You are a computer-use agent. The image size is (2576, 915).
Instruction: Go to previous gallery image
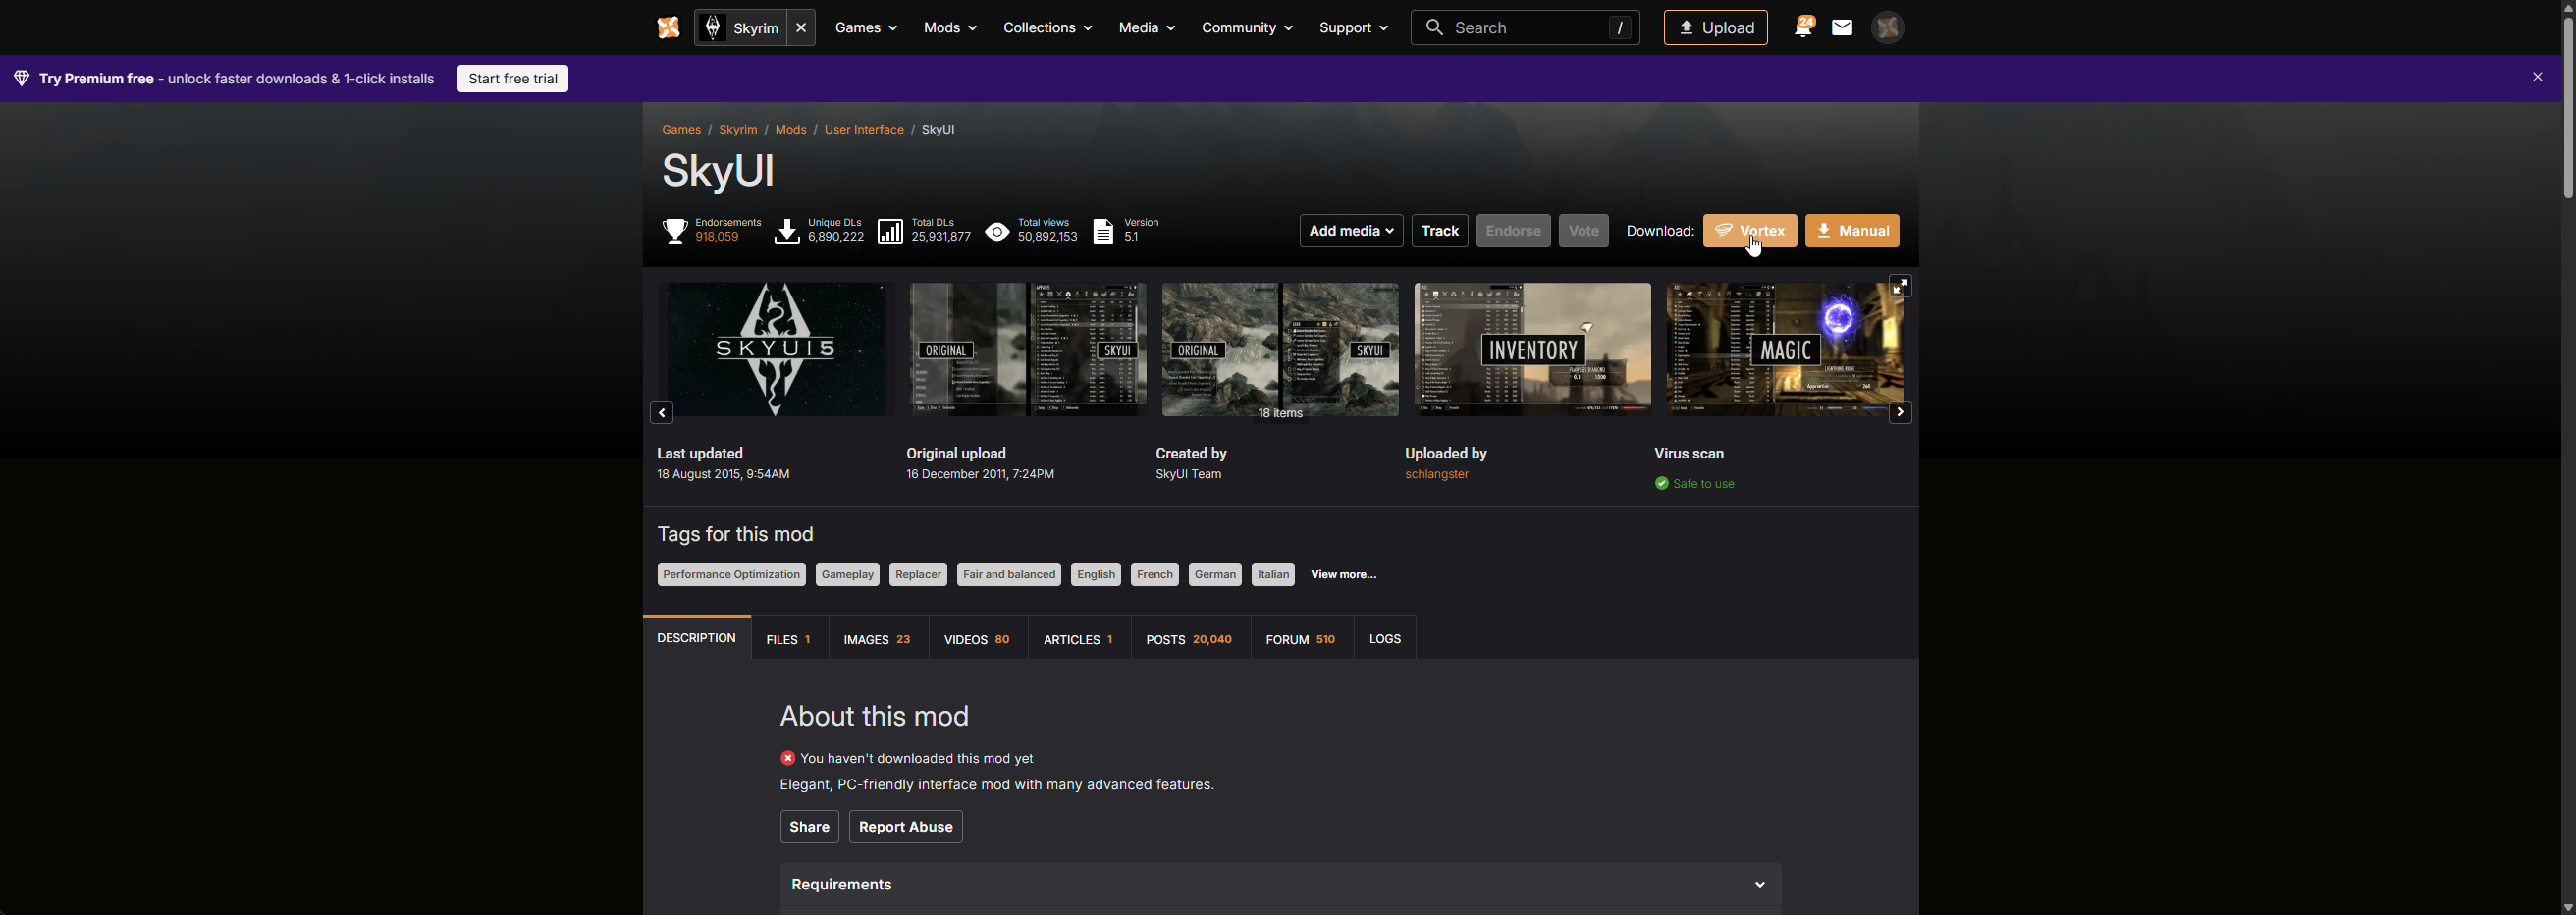coord(662,413)
